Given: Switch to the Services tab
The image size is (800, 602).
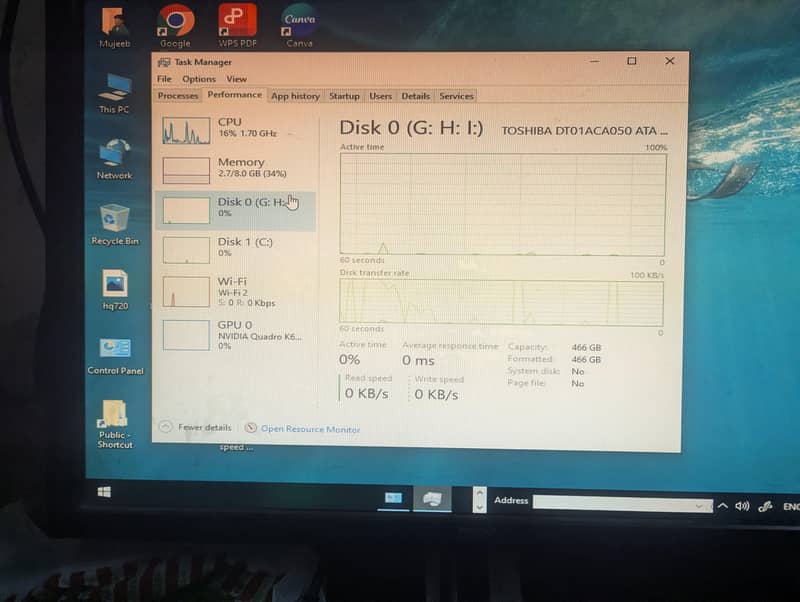Looking at the screenshot, I should point(456,96).
